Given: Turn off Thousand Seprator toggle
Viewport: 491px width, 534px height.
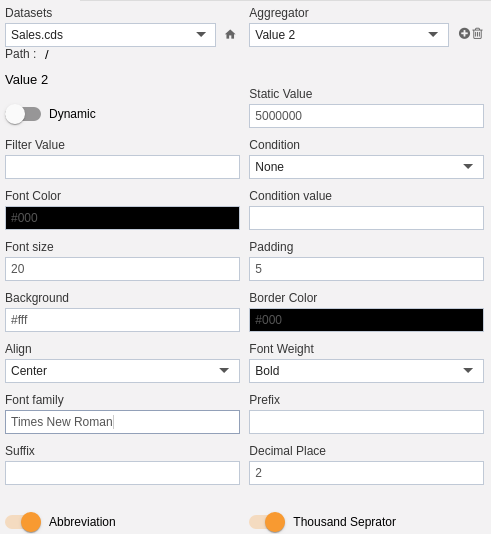Looking at the screenshot, I should tap(267, 522).
